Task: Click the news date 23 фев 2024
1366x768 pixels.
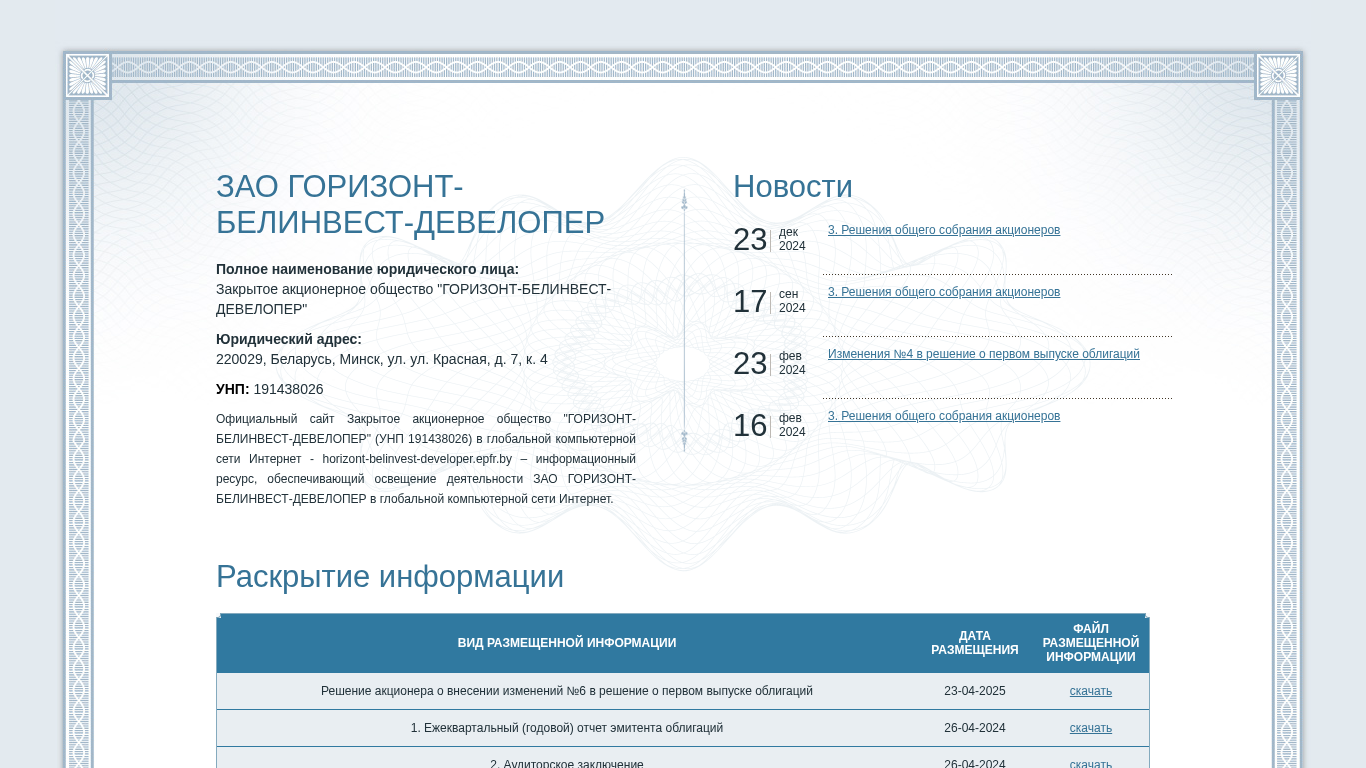Action: 770,363
